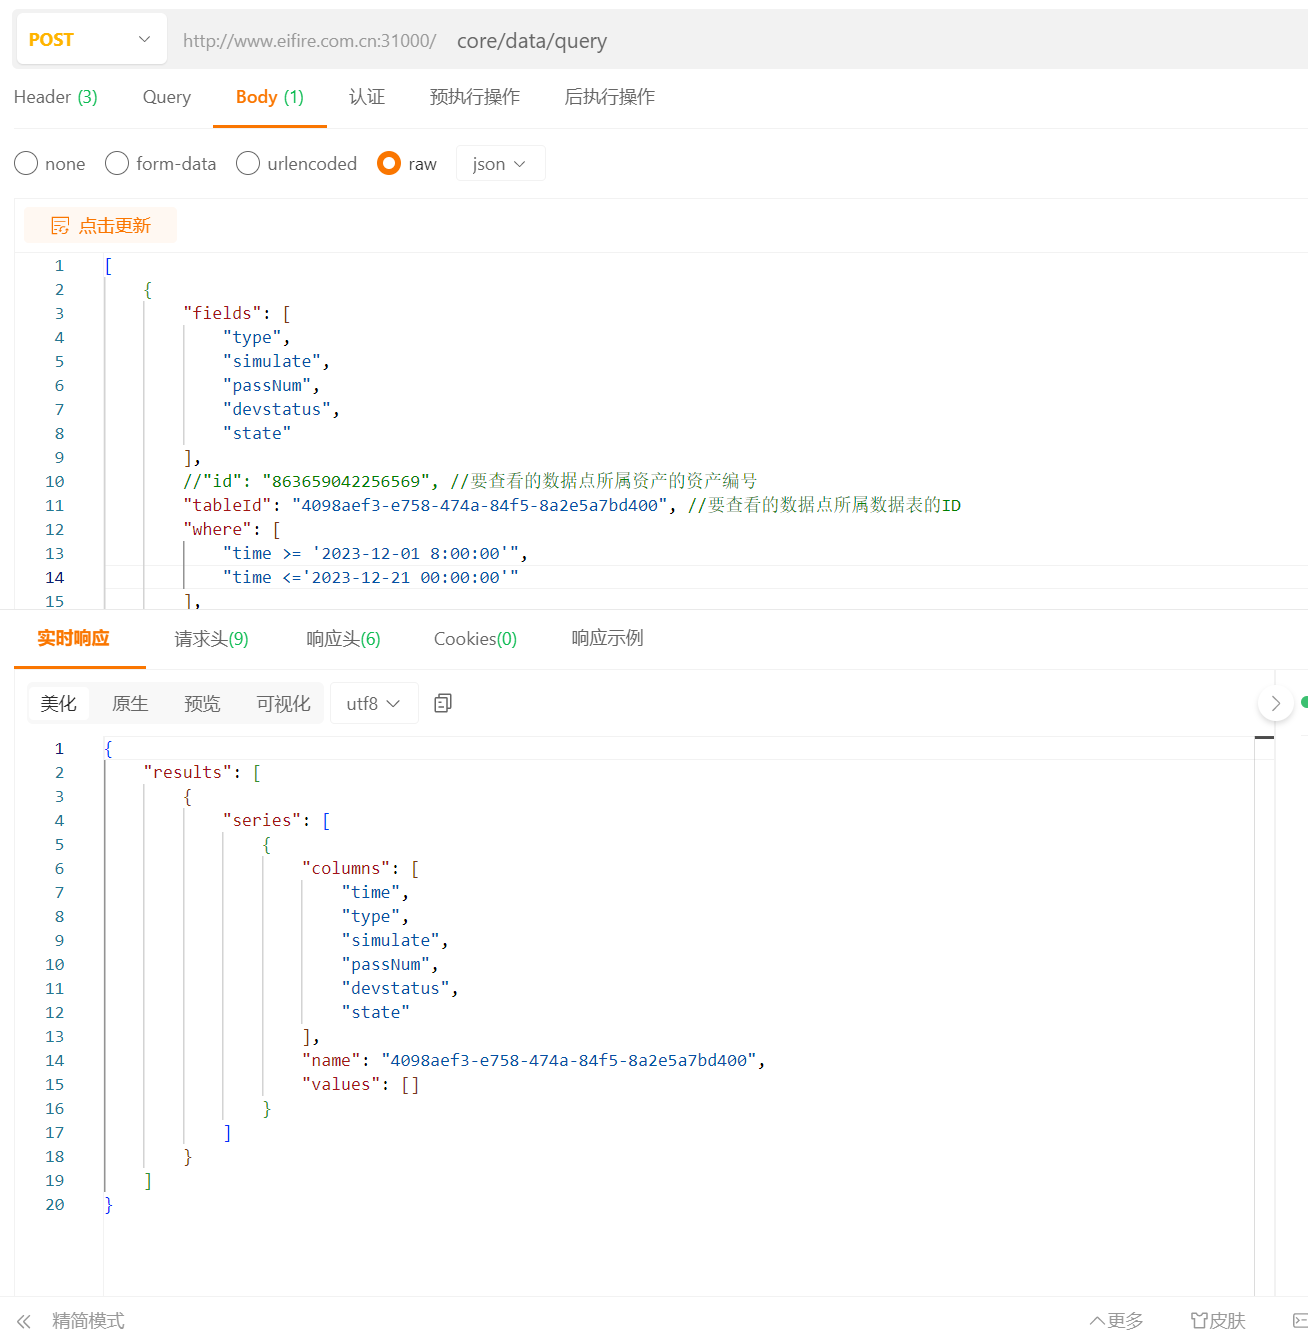Click the "tableId" line in request body
The width and height of the screenshot is (1308, 1340).
(572, 506)
